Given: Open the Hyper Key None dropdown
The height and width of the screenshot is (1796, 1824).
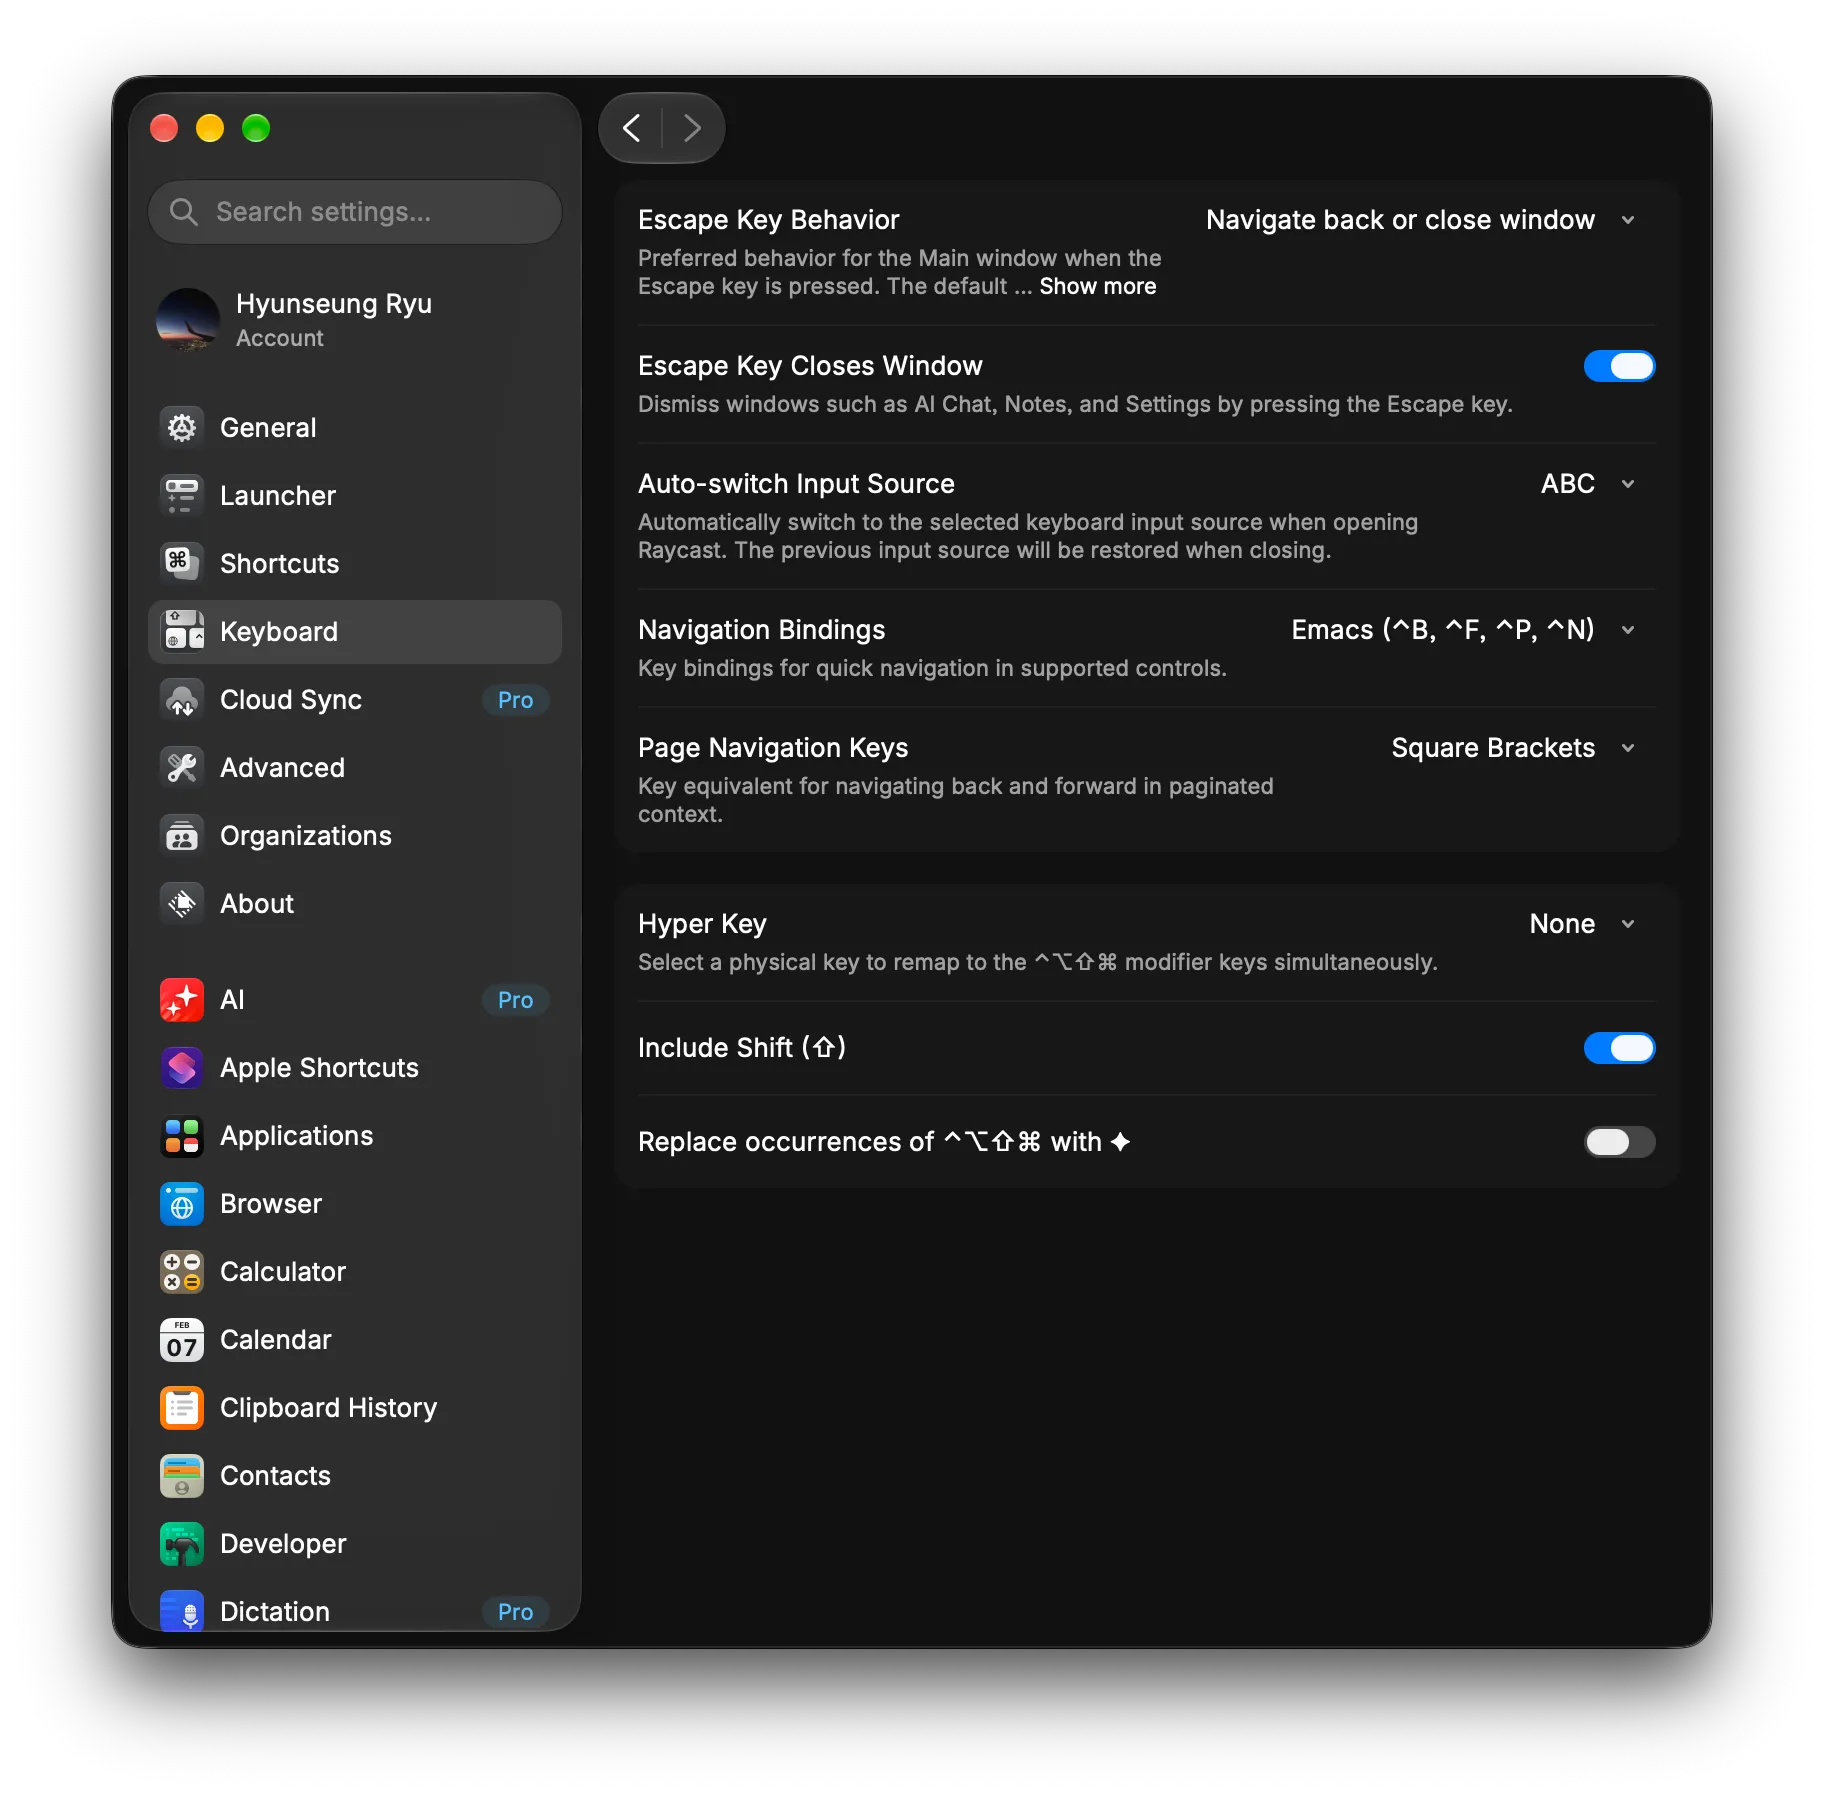Looking at the screenshot, I should [x=1583, y=924].
